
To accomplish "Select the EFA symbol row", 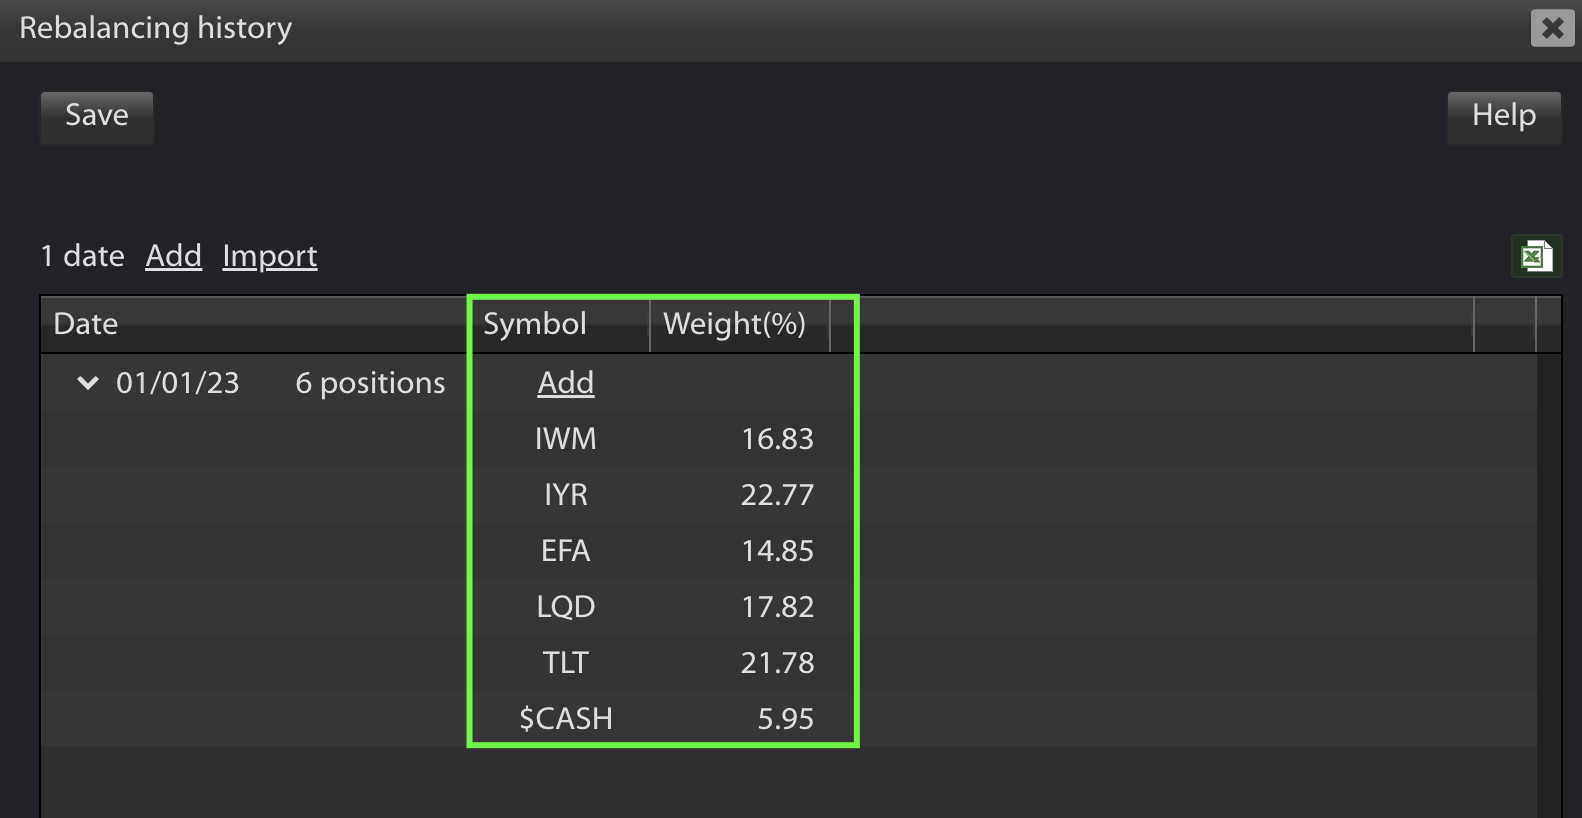I will (x=566, y=551).
